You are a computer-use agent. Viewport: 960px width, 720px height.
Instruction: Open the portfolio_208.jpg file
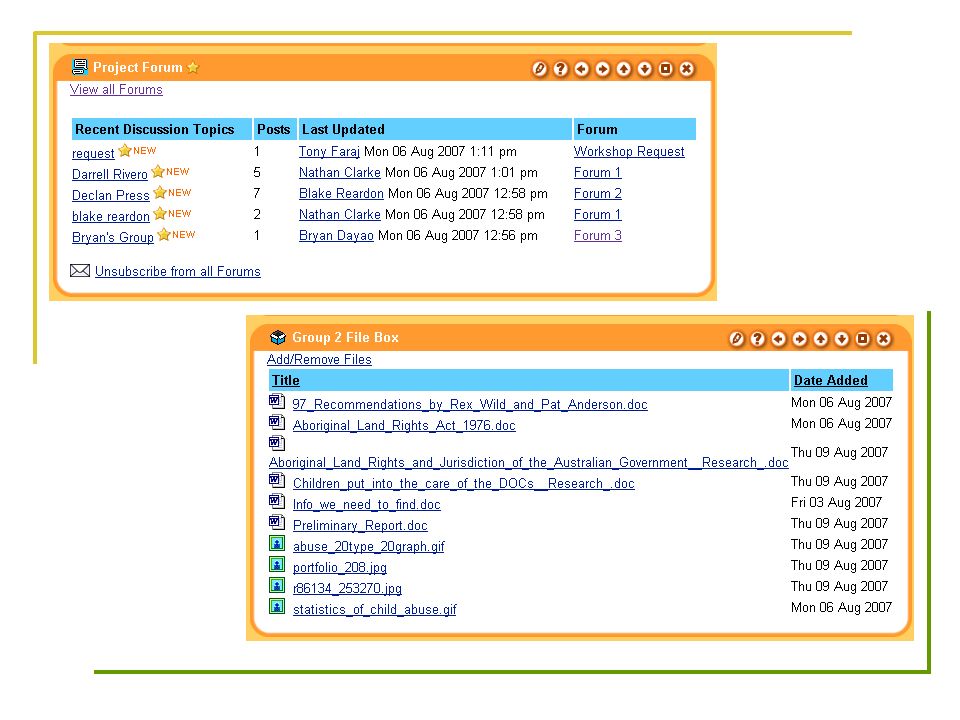[x=340, y=567]
